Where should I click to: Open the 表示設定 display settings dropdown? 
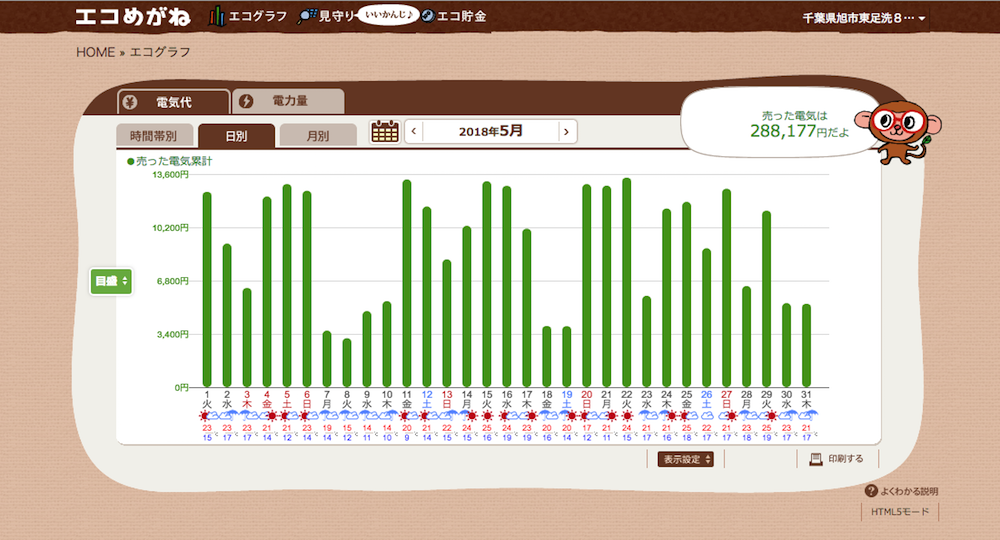click(x=686, y=459)
